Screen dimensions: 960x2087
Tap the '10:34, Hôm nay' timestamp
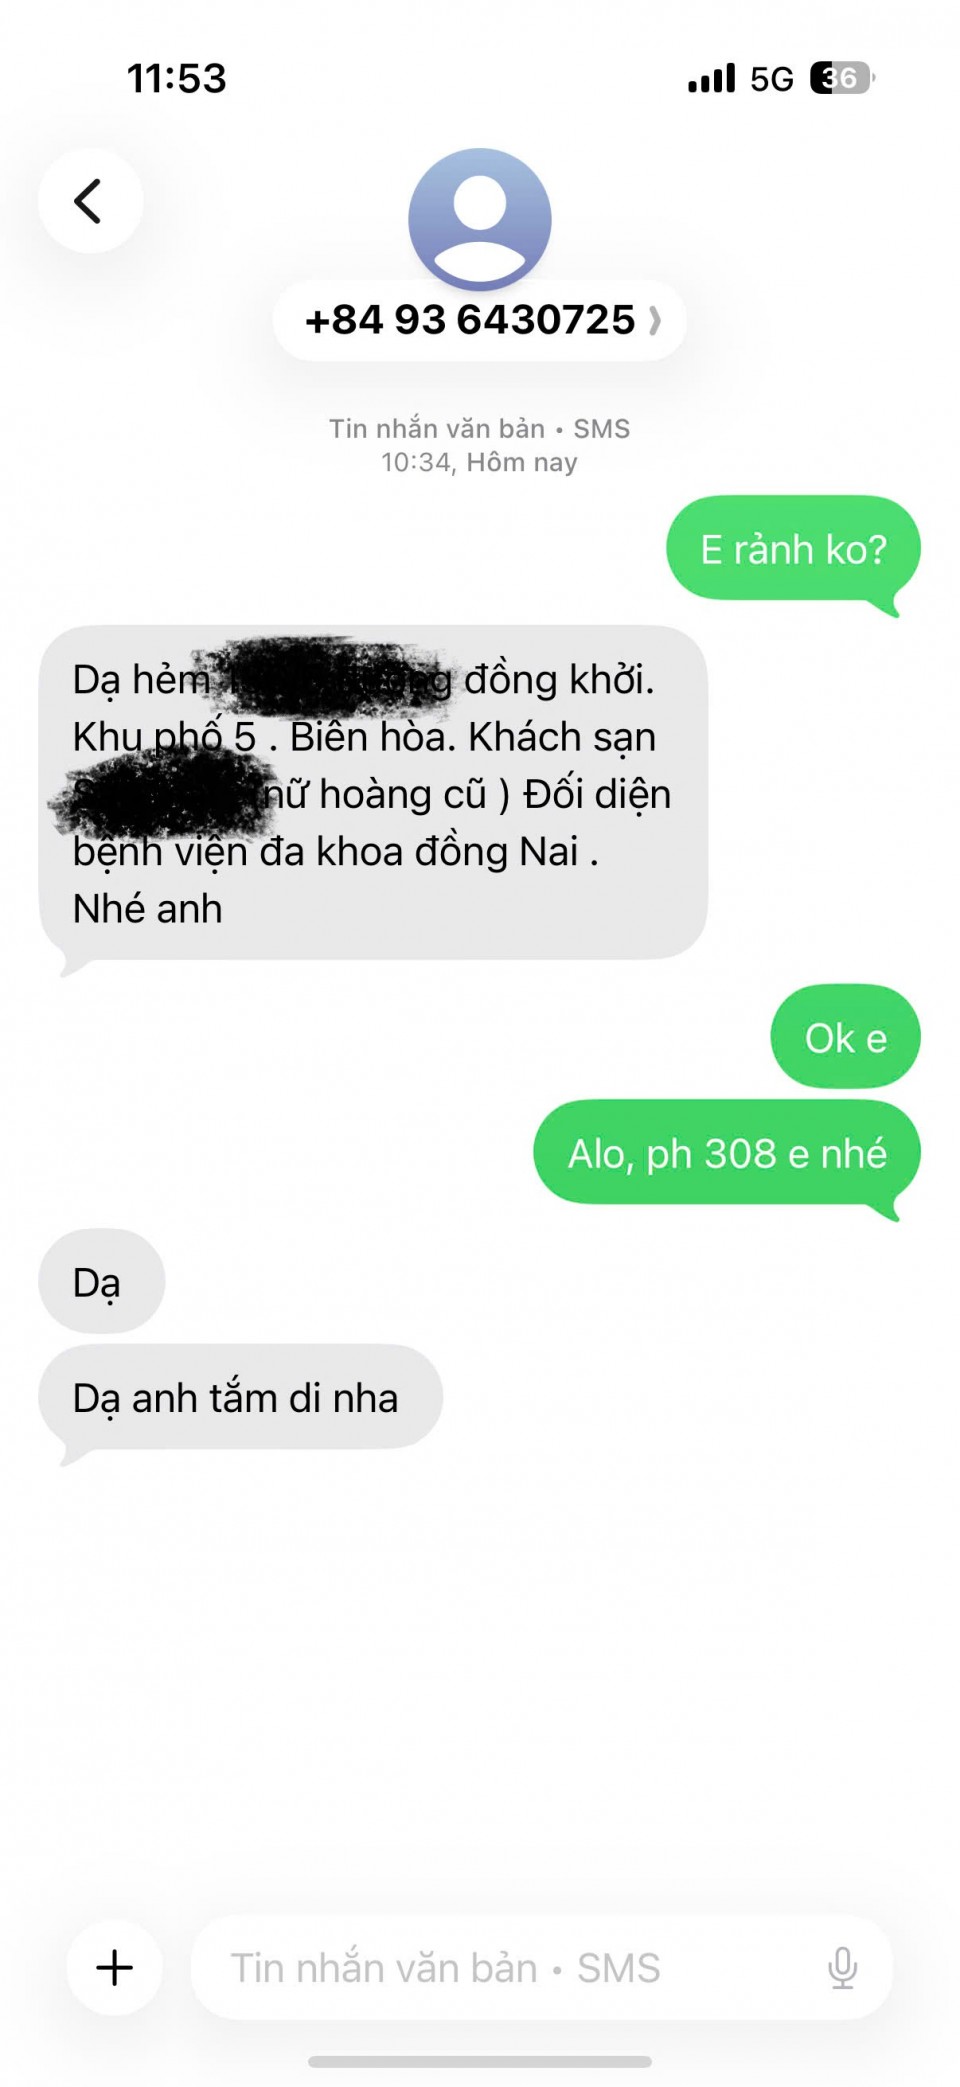[479, 462]
